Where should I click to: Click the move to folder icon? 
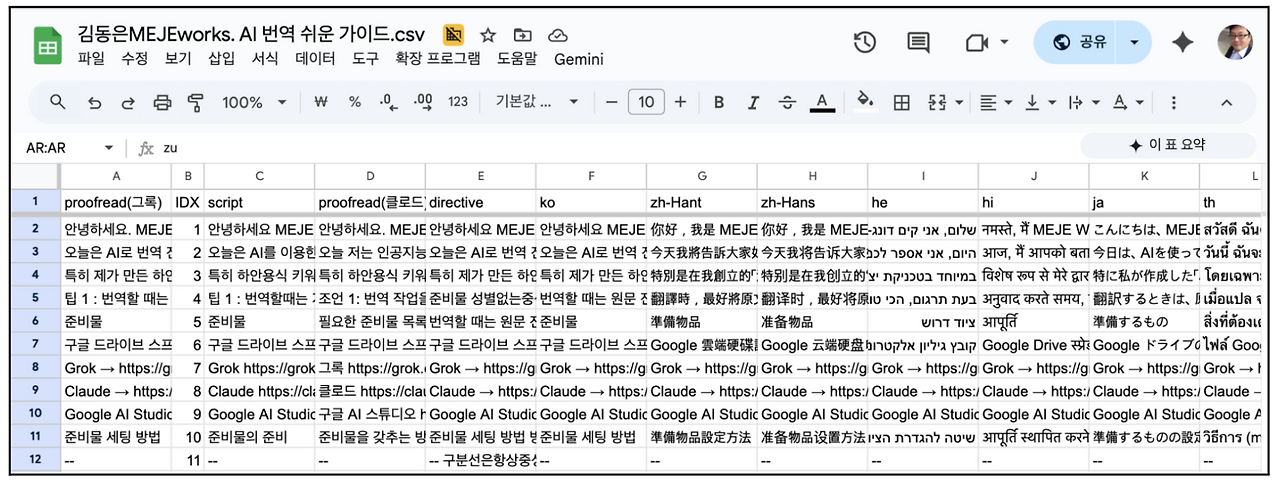point(523,34)
